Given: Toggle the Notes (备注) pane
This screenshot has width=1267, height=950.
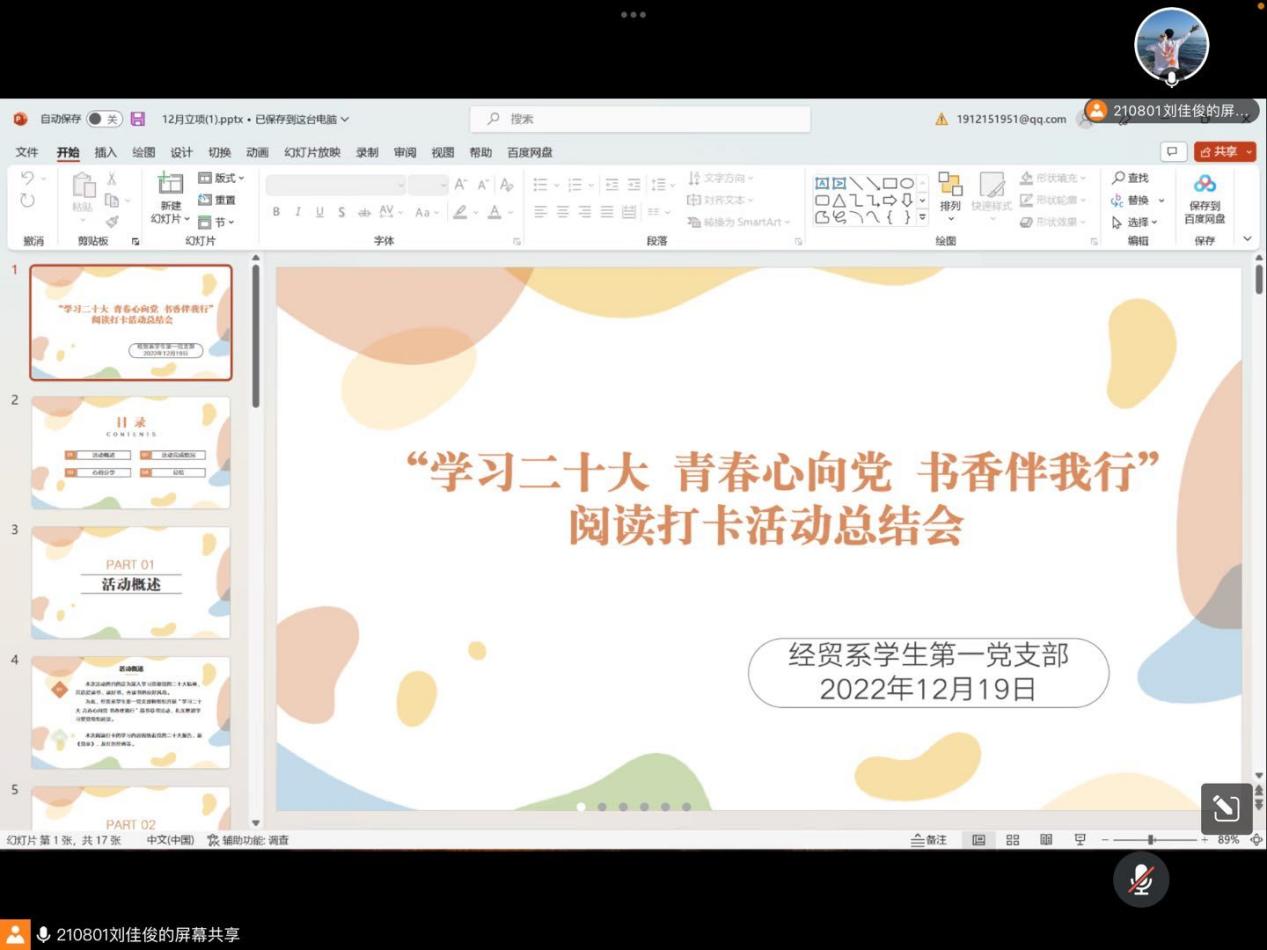Looking at the screenshot, I should point(929,840).
